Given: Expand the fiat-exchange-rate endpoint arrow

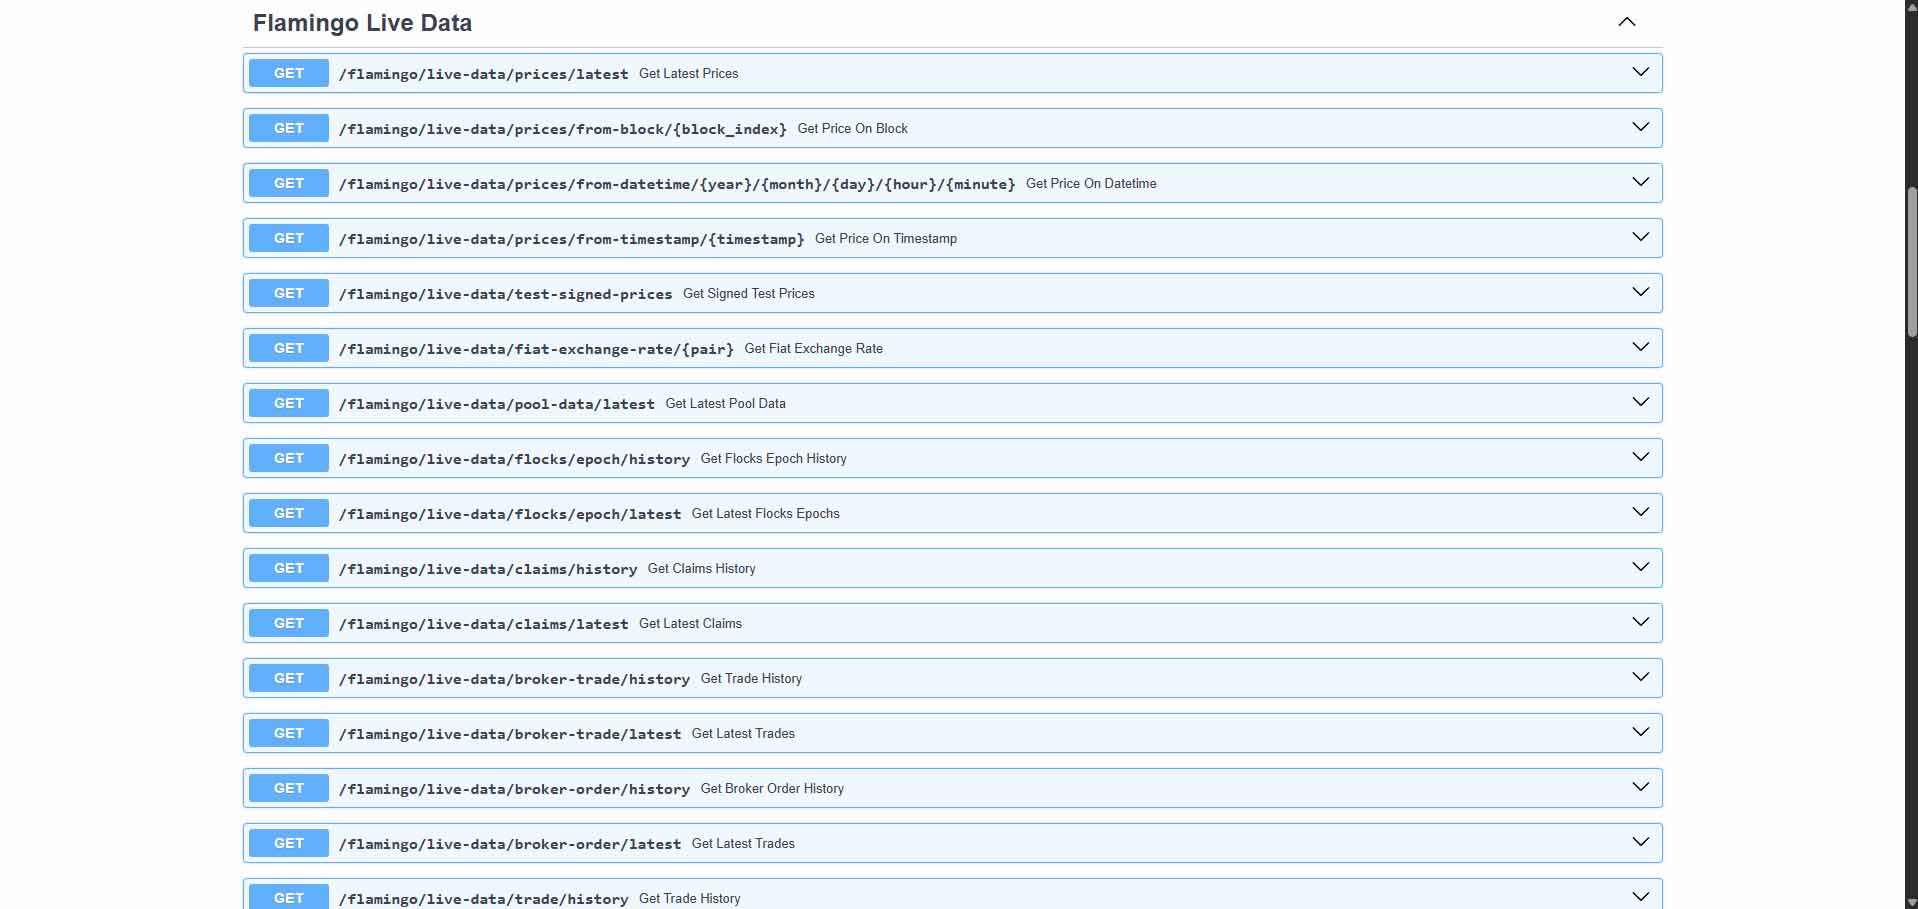Looking at the screenshot, I should [1641, 347].
